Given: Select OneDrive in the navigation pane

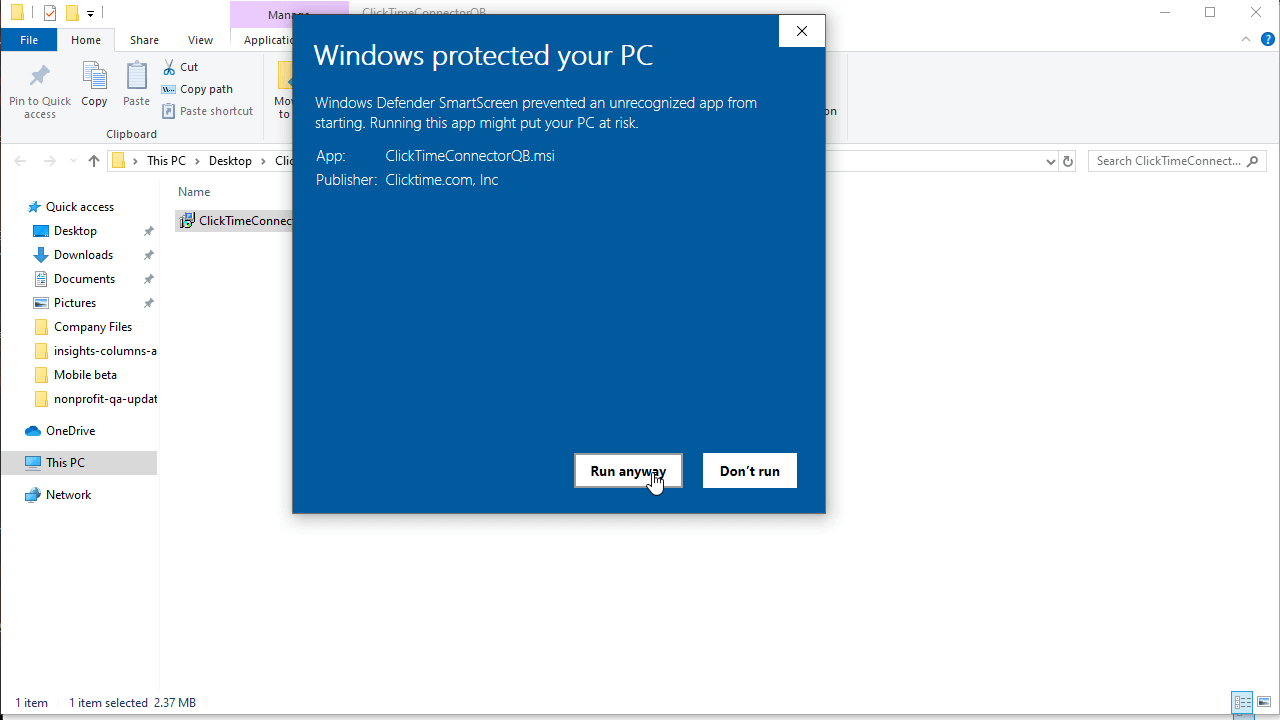Looking at the screenshot, I should tap(70, 431).
